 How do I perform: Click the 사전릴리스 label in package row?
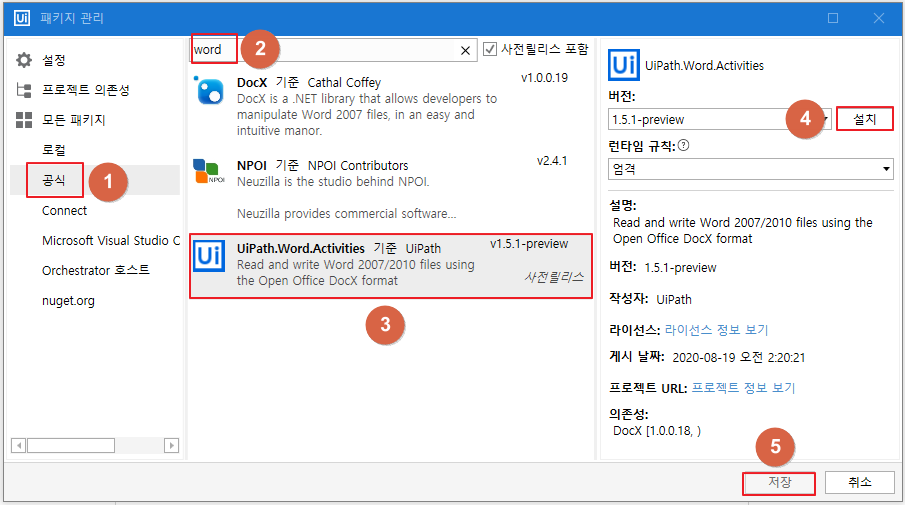[554, 278]
